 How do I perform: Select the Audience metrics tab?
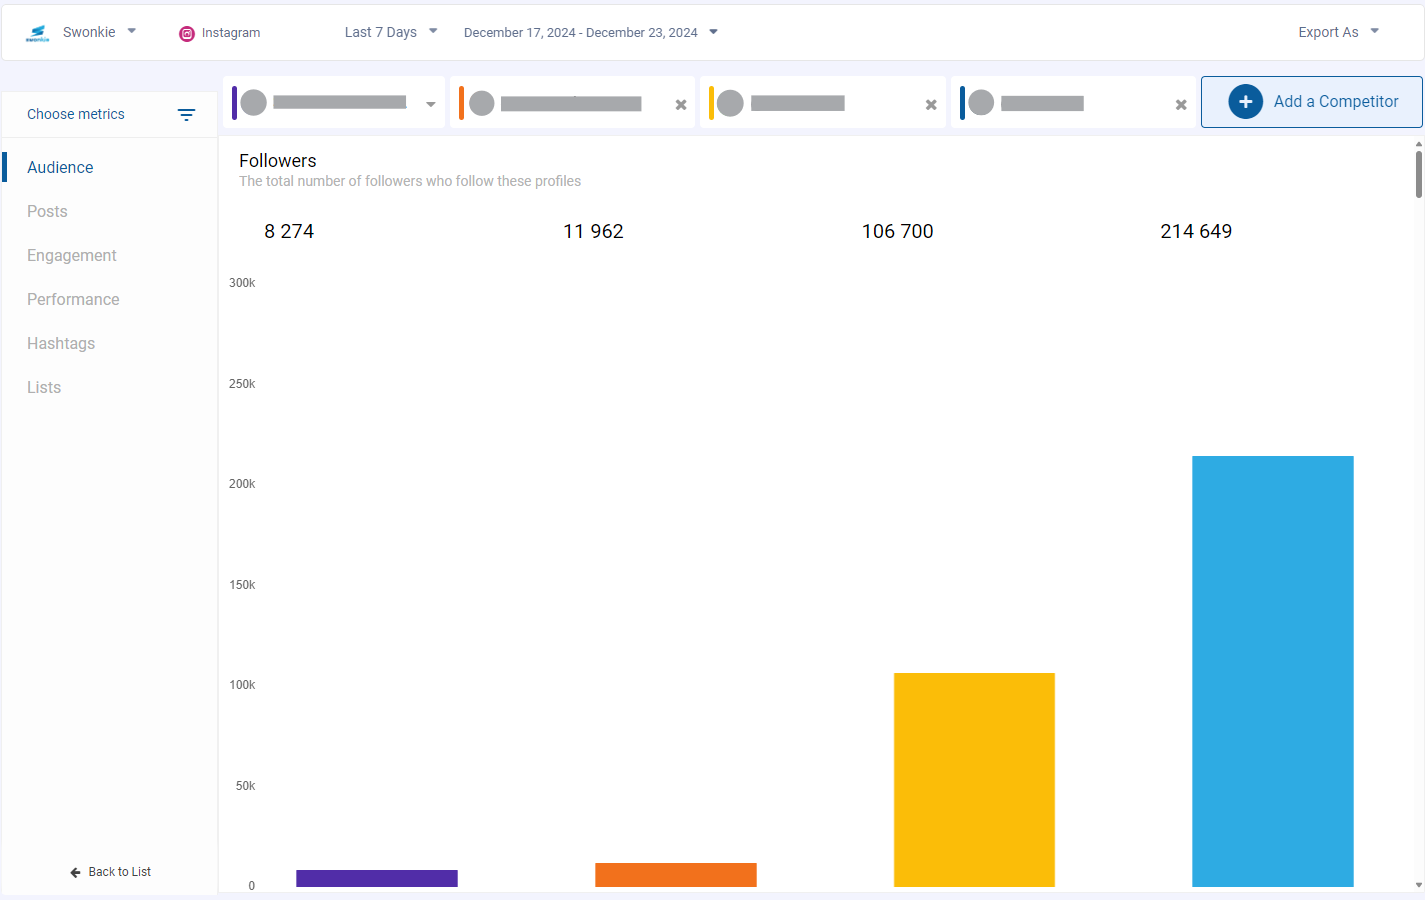pyautogui.click(x=60, y=167)
